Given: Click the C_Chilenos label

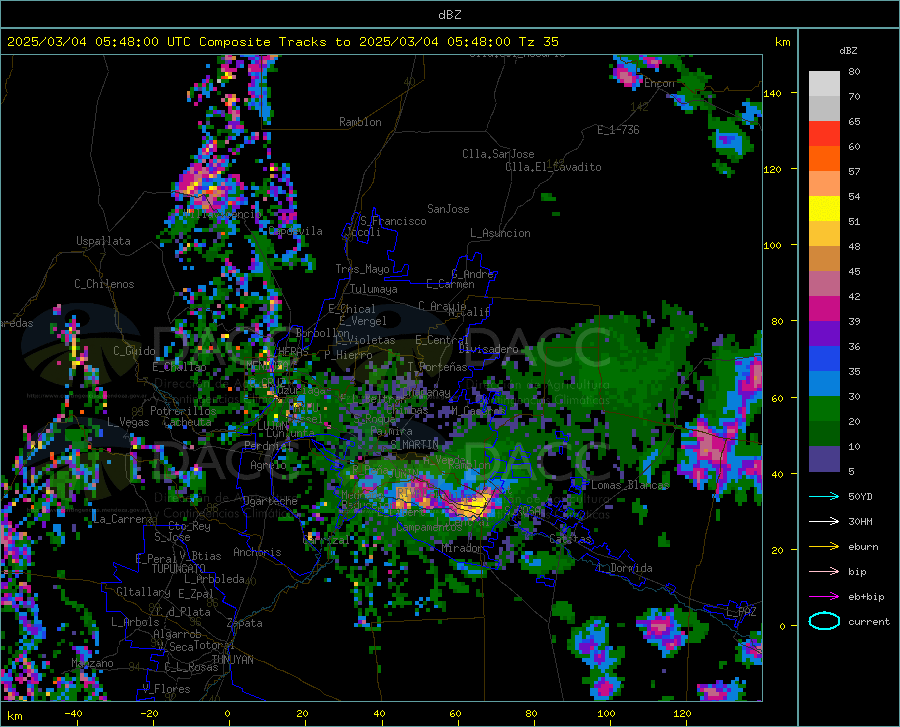Looking at the screenshot, I should (x=104, y=284).
